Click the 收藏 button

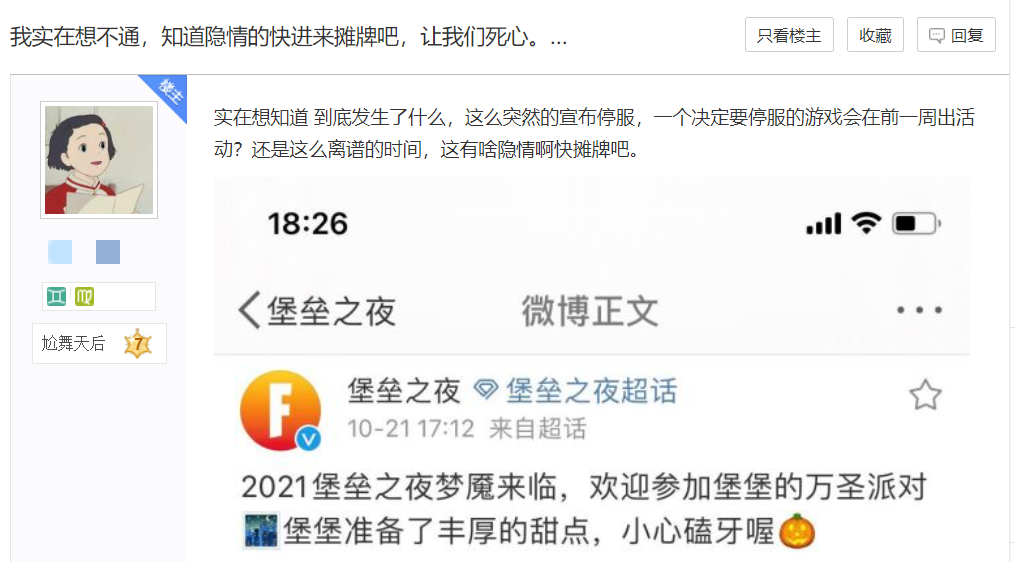(x=875, y=35)
